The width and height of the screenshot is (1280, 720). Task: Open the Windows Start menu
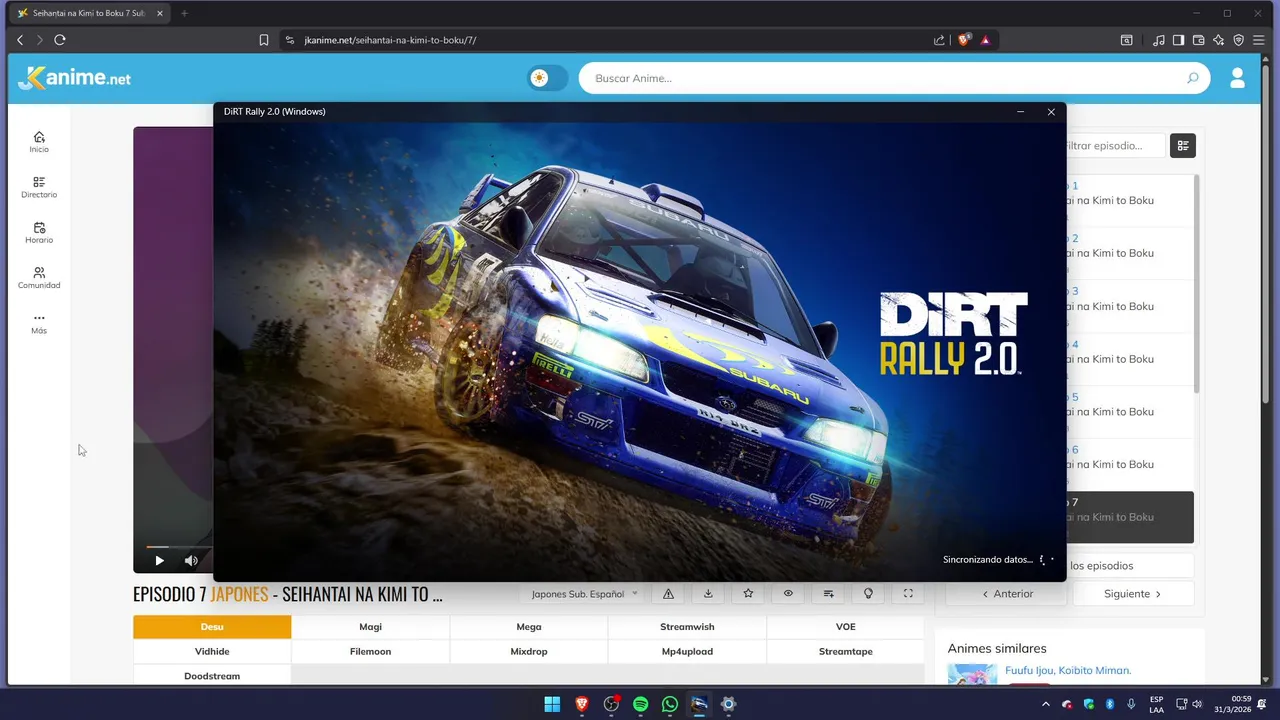pos(552,704)
